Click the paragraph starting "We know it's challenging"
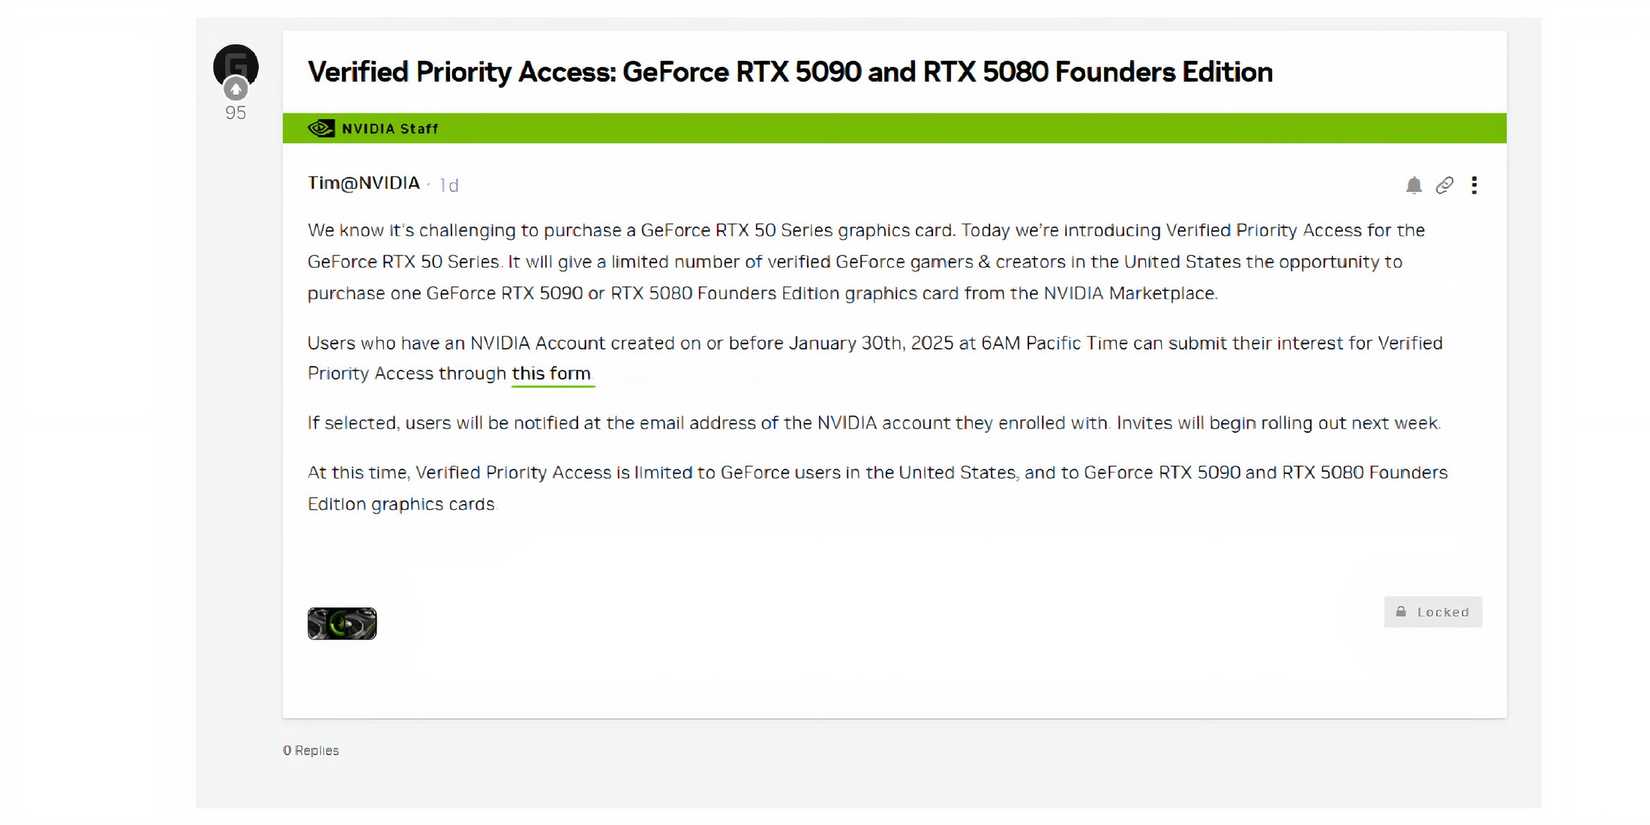1650x825 pixels. (866, 261)
